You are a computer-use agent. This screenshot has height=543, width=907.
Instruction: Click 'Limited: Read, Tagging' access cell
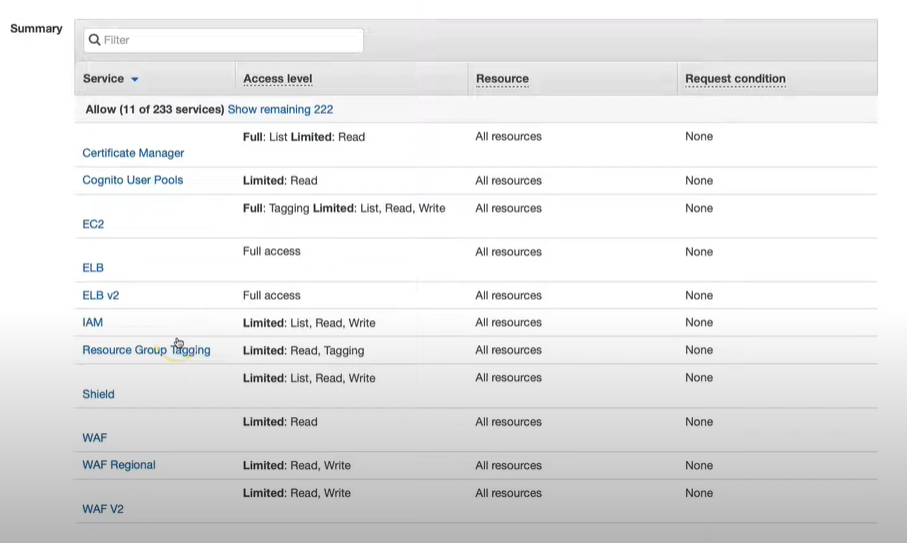tap(304, 350)
